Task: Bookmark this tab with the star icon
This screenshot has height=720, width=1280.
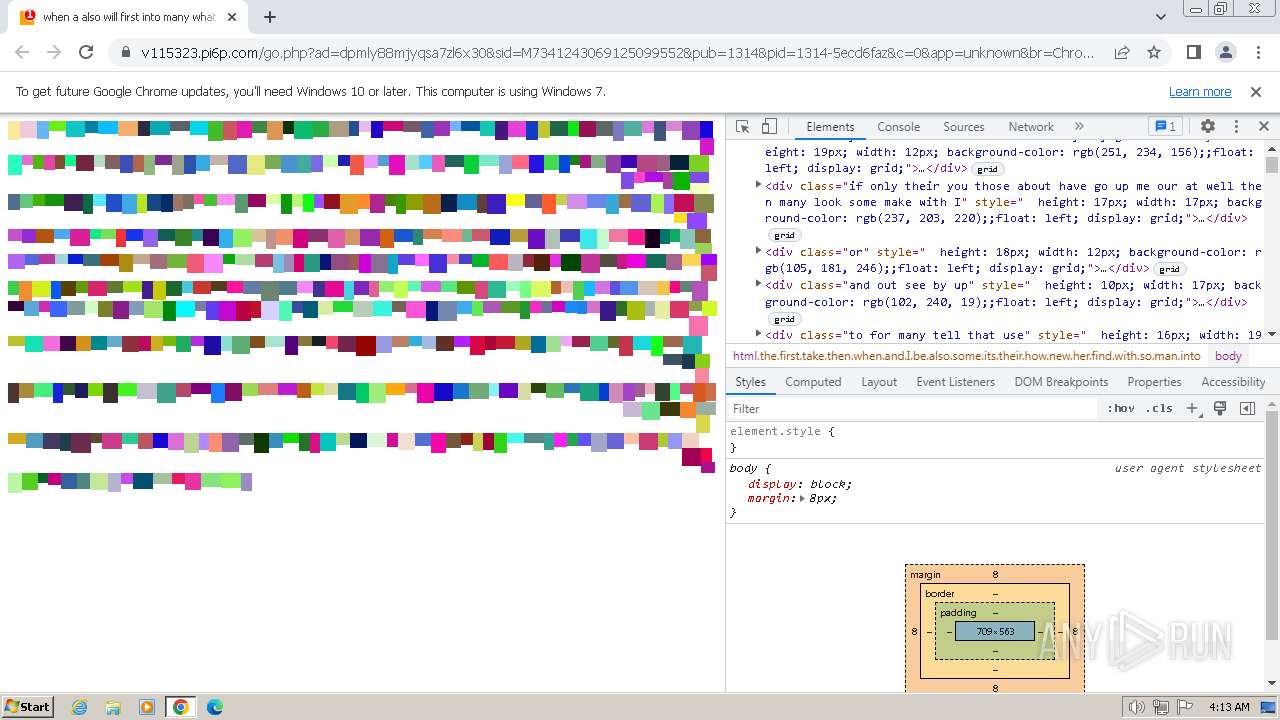Action: (1154, 53)
